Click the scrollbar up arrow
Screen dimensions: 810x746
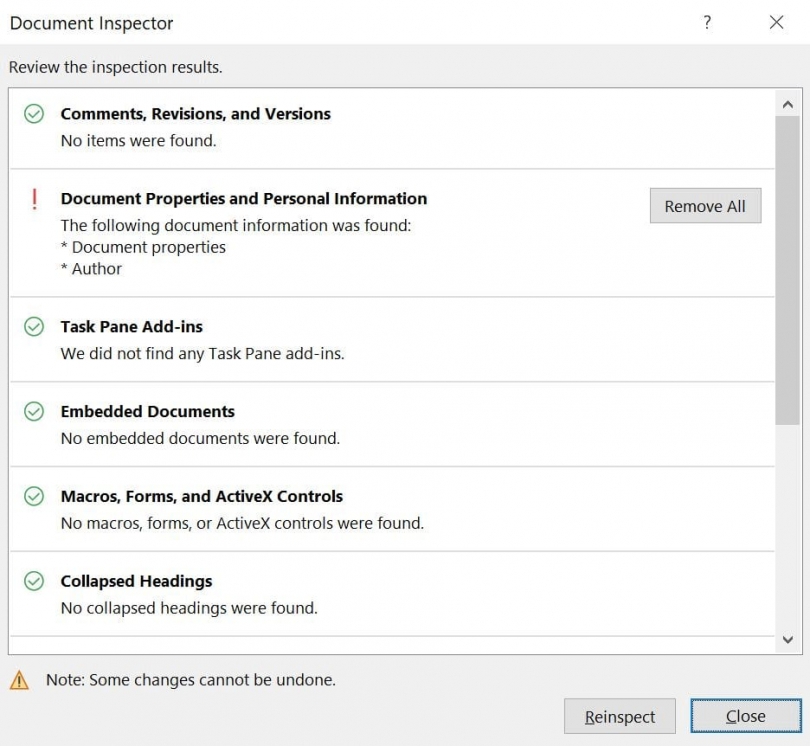[787, 103]
